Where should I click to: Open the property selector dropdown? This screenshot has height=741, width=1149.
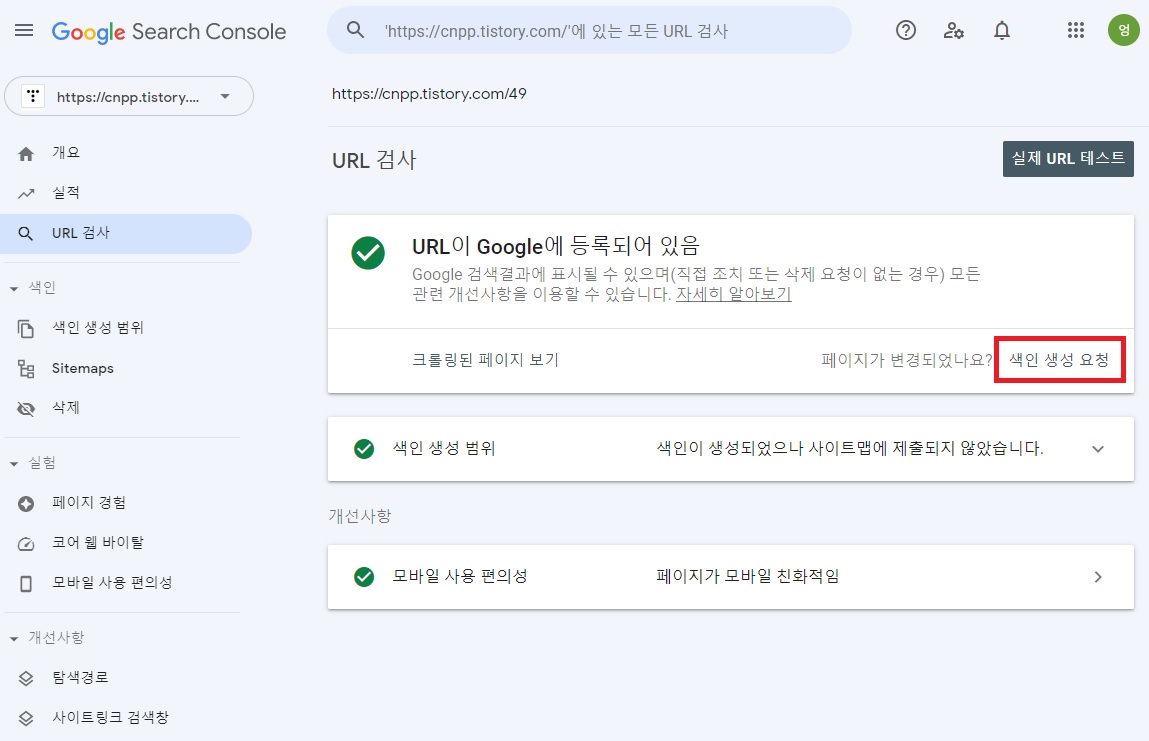129,96
